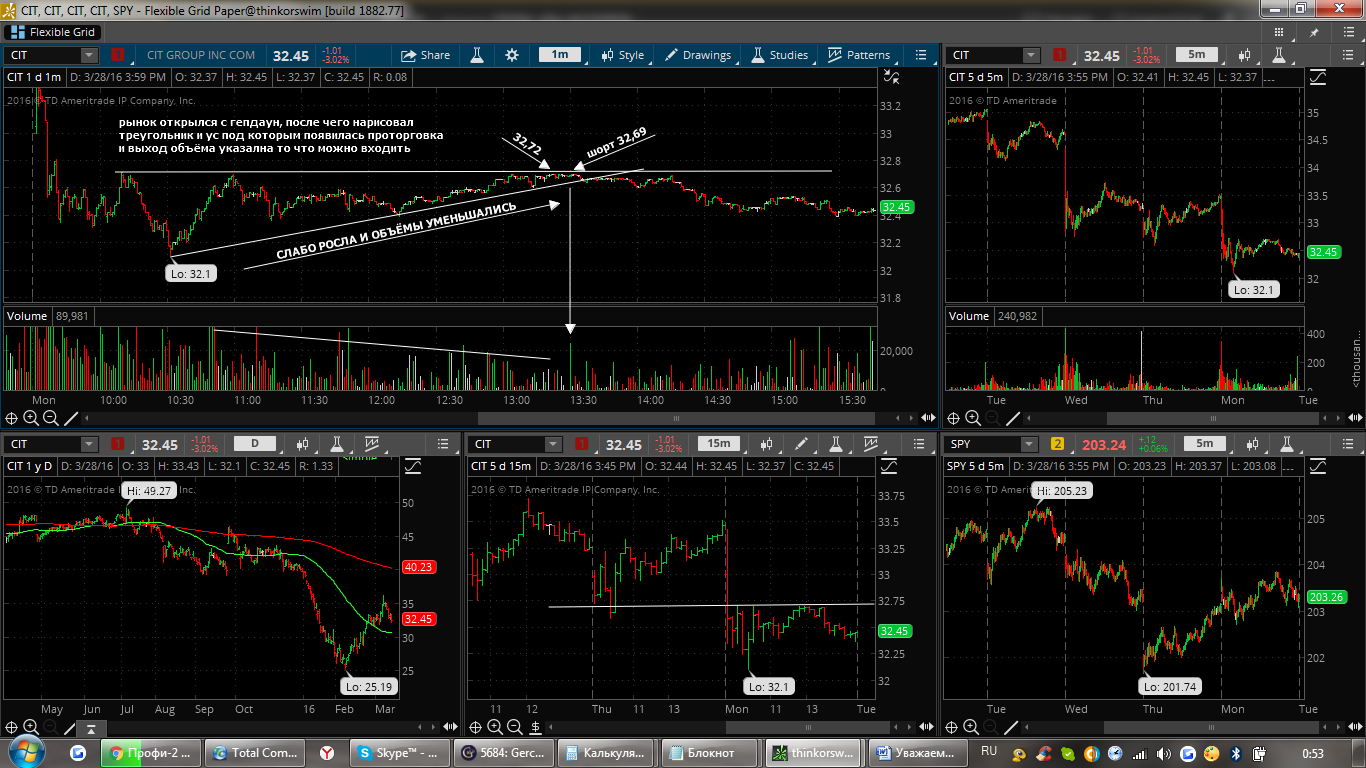Click collapse arrow button below daily chart
Viewport: 1366px width, 768px height.
[x=91, y=728]
